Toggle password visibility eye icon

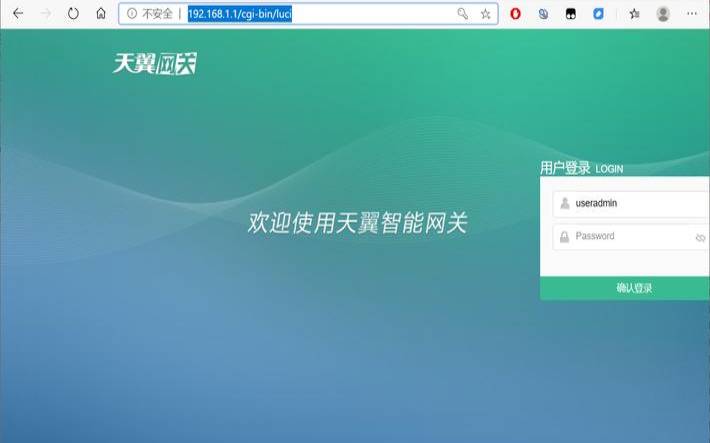tap(700, 238)
